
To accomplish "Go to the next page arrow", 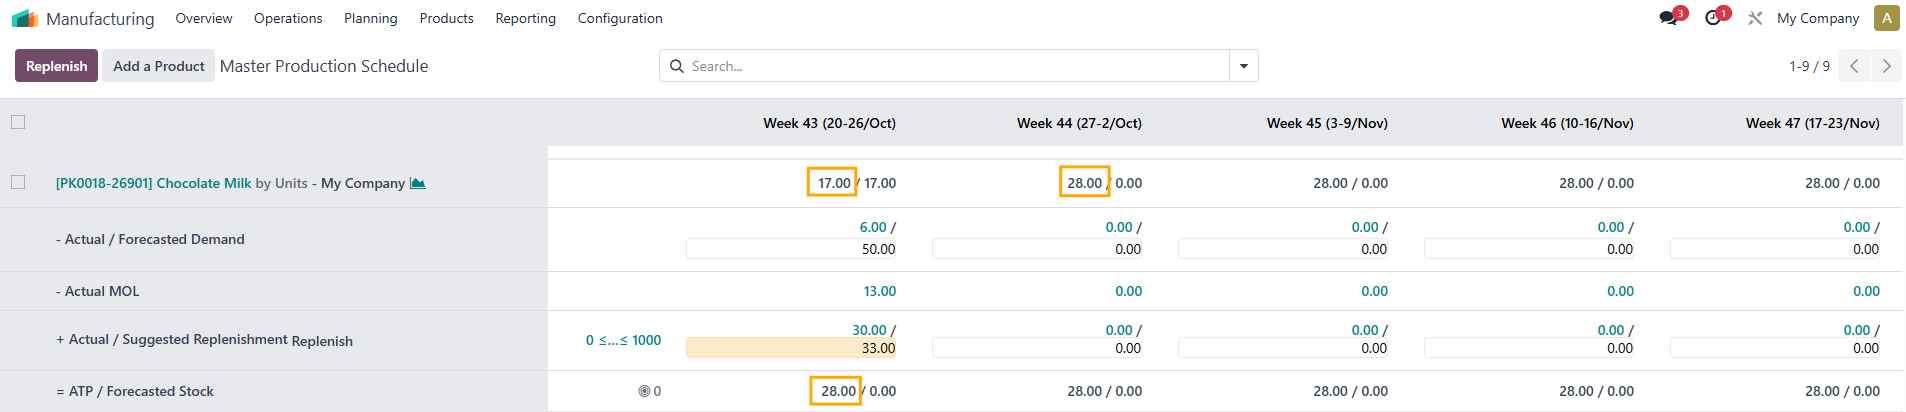I will click(x=1886, y=66).
